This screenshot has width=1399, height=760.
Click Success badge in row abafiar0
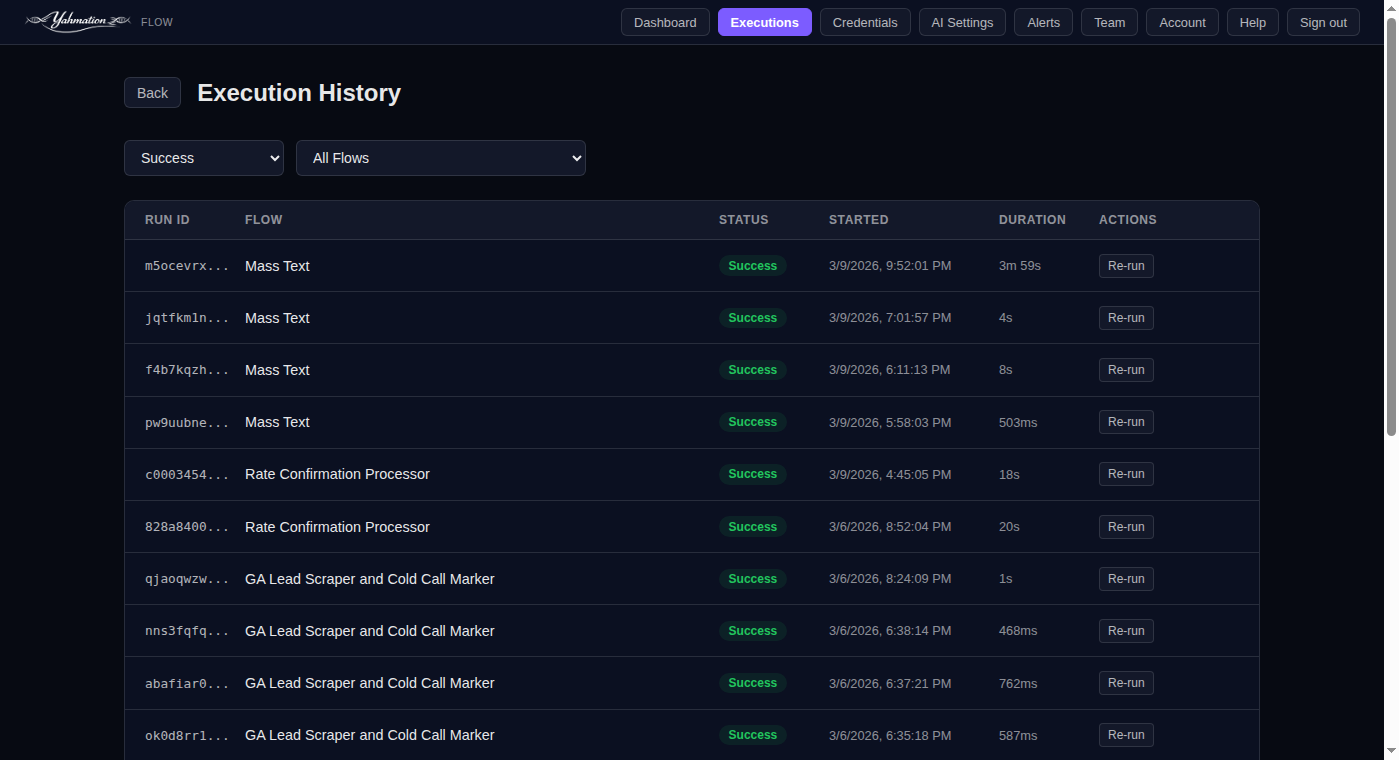pyautogui.click(x=753, y=683)
